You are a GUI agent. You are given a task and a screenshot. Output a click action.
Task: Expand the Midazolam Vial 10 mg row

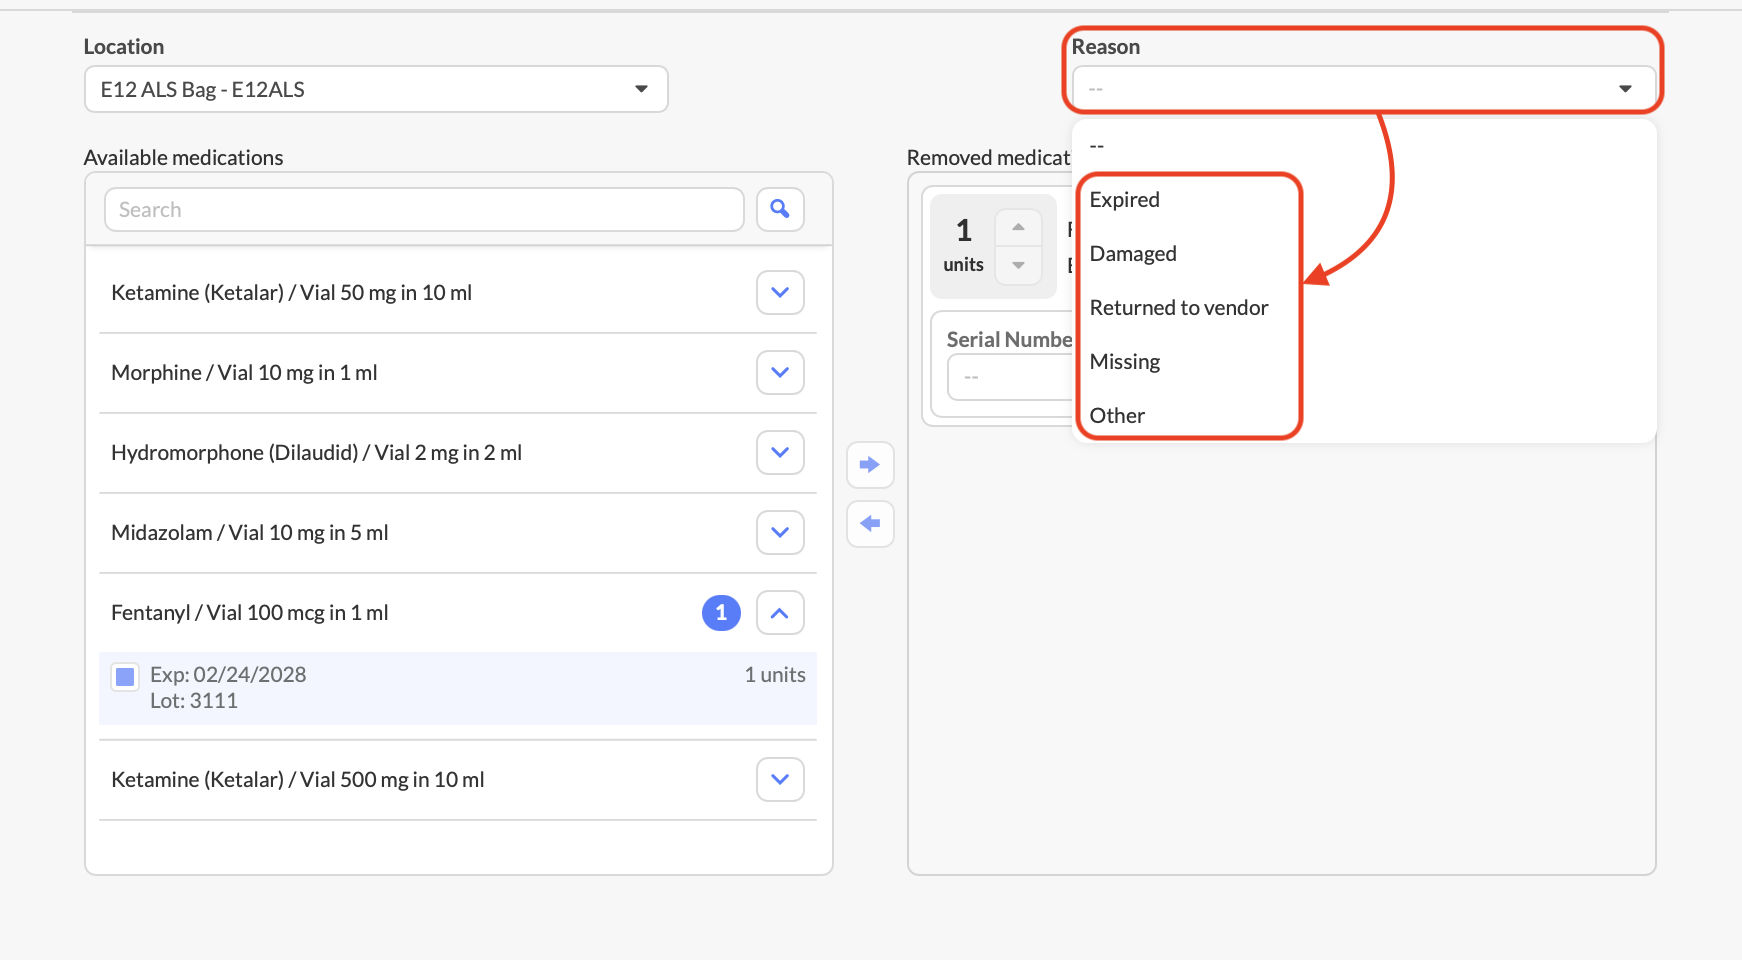(780, 533)
